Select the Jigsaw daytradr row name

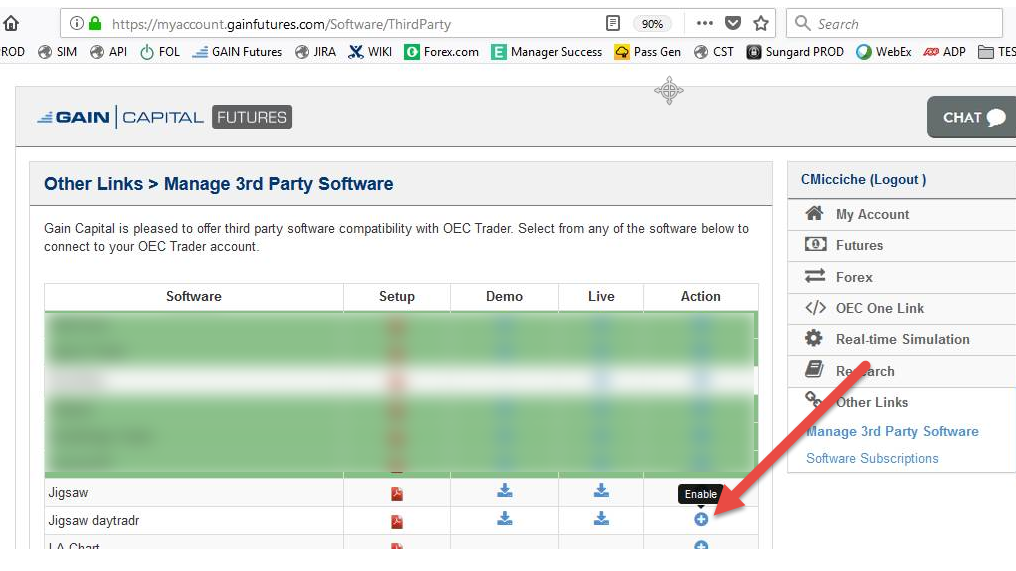coord(94,520)
